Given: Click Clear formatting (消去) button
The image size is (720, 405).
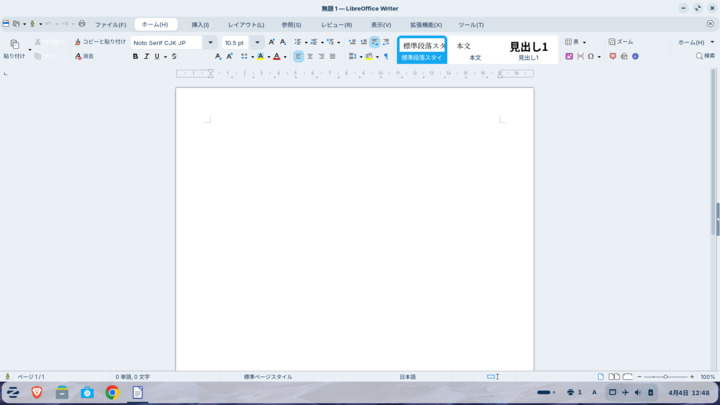Looking at the screenshot, I should click(x=84, y=56).
